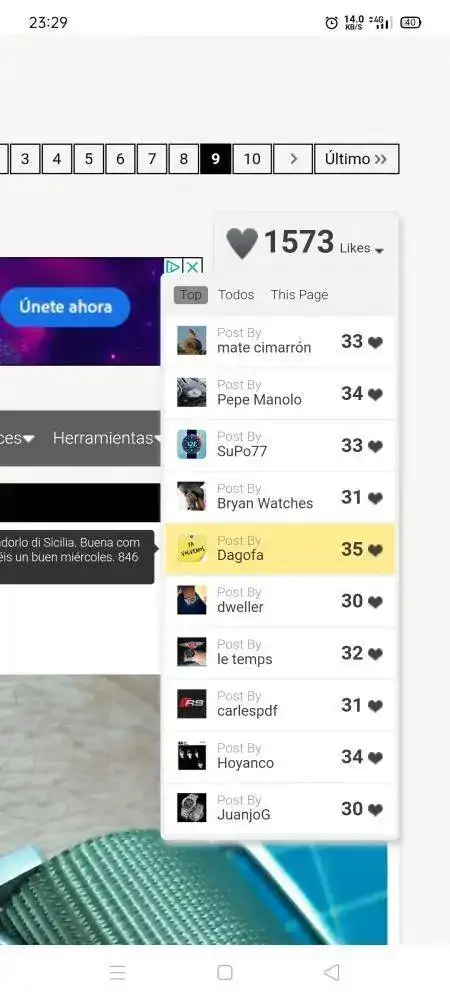Go to page 10
This screenshot has width=450, height=1000.
252,159
